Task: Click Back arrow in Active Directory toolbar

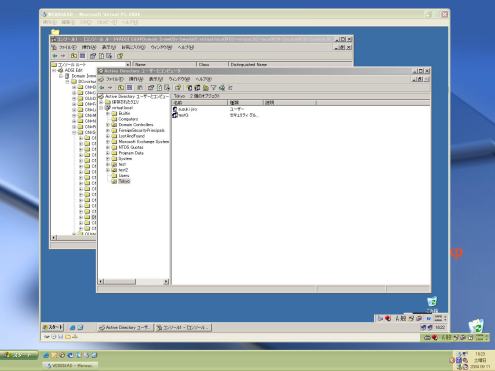Action: click(102, 88)
